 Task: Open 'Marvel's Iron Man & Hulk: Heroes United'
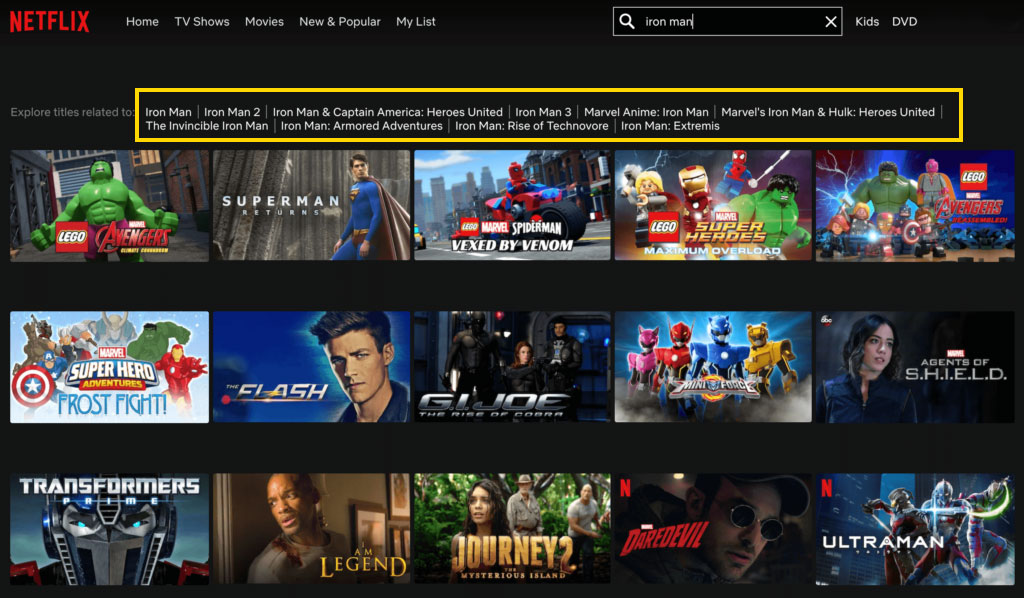click(828, 112)
